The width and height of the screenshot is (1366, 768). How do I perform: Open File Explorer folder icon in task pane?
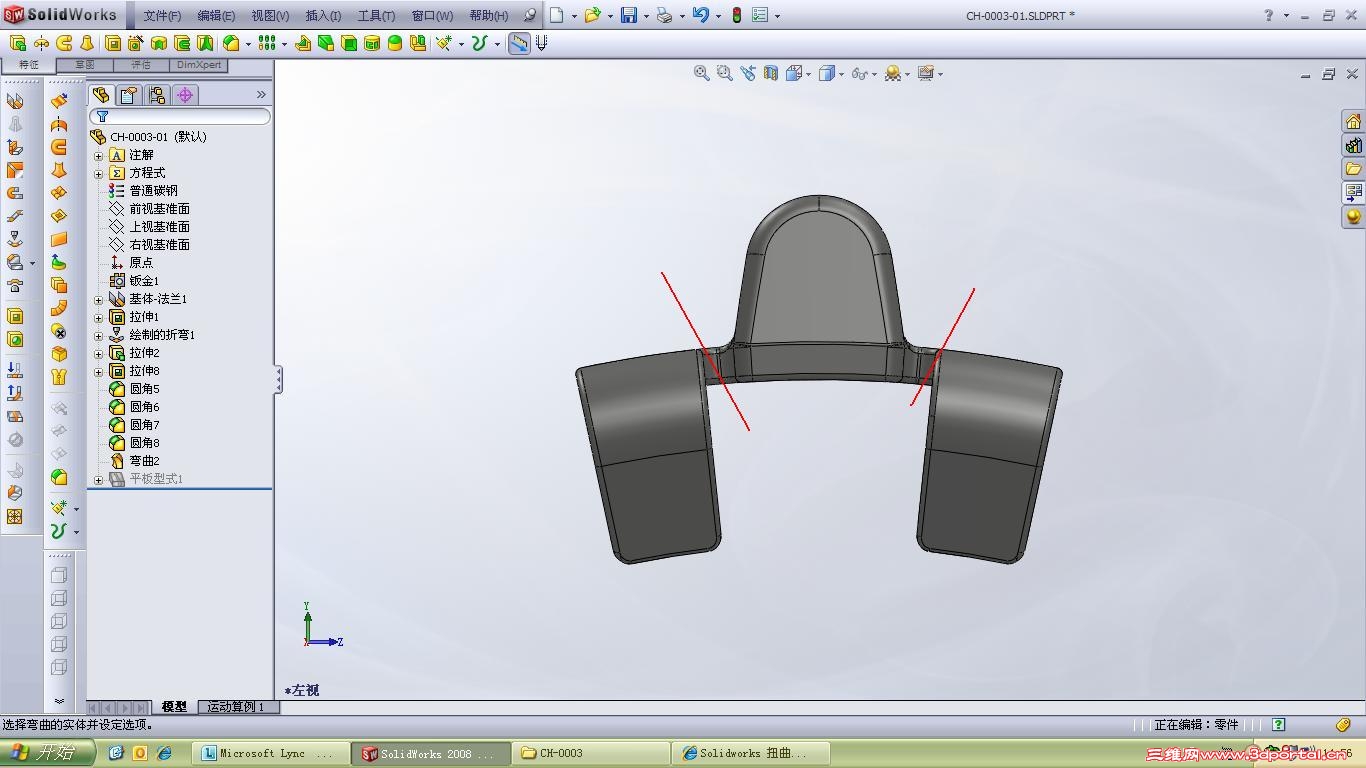coord(1353,169)
